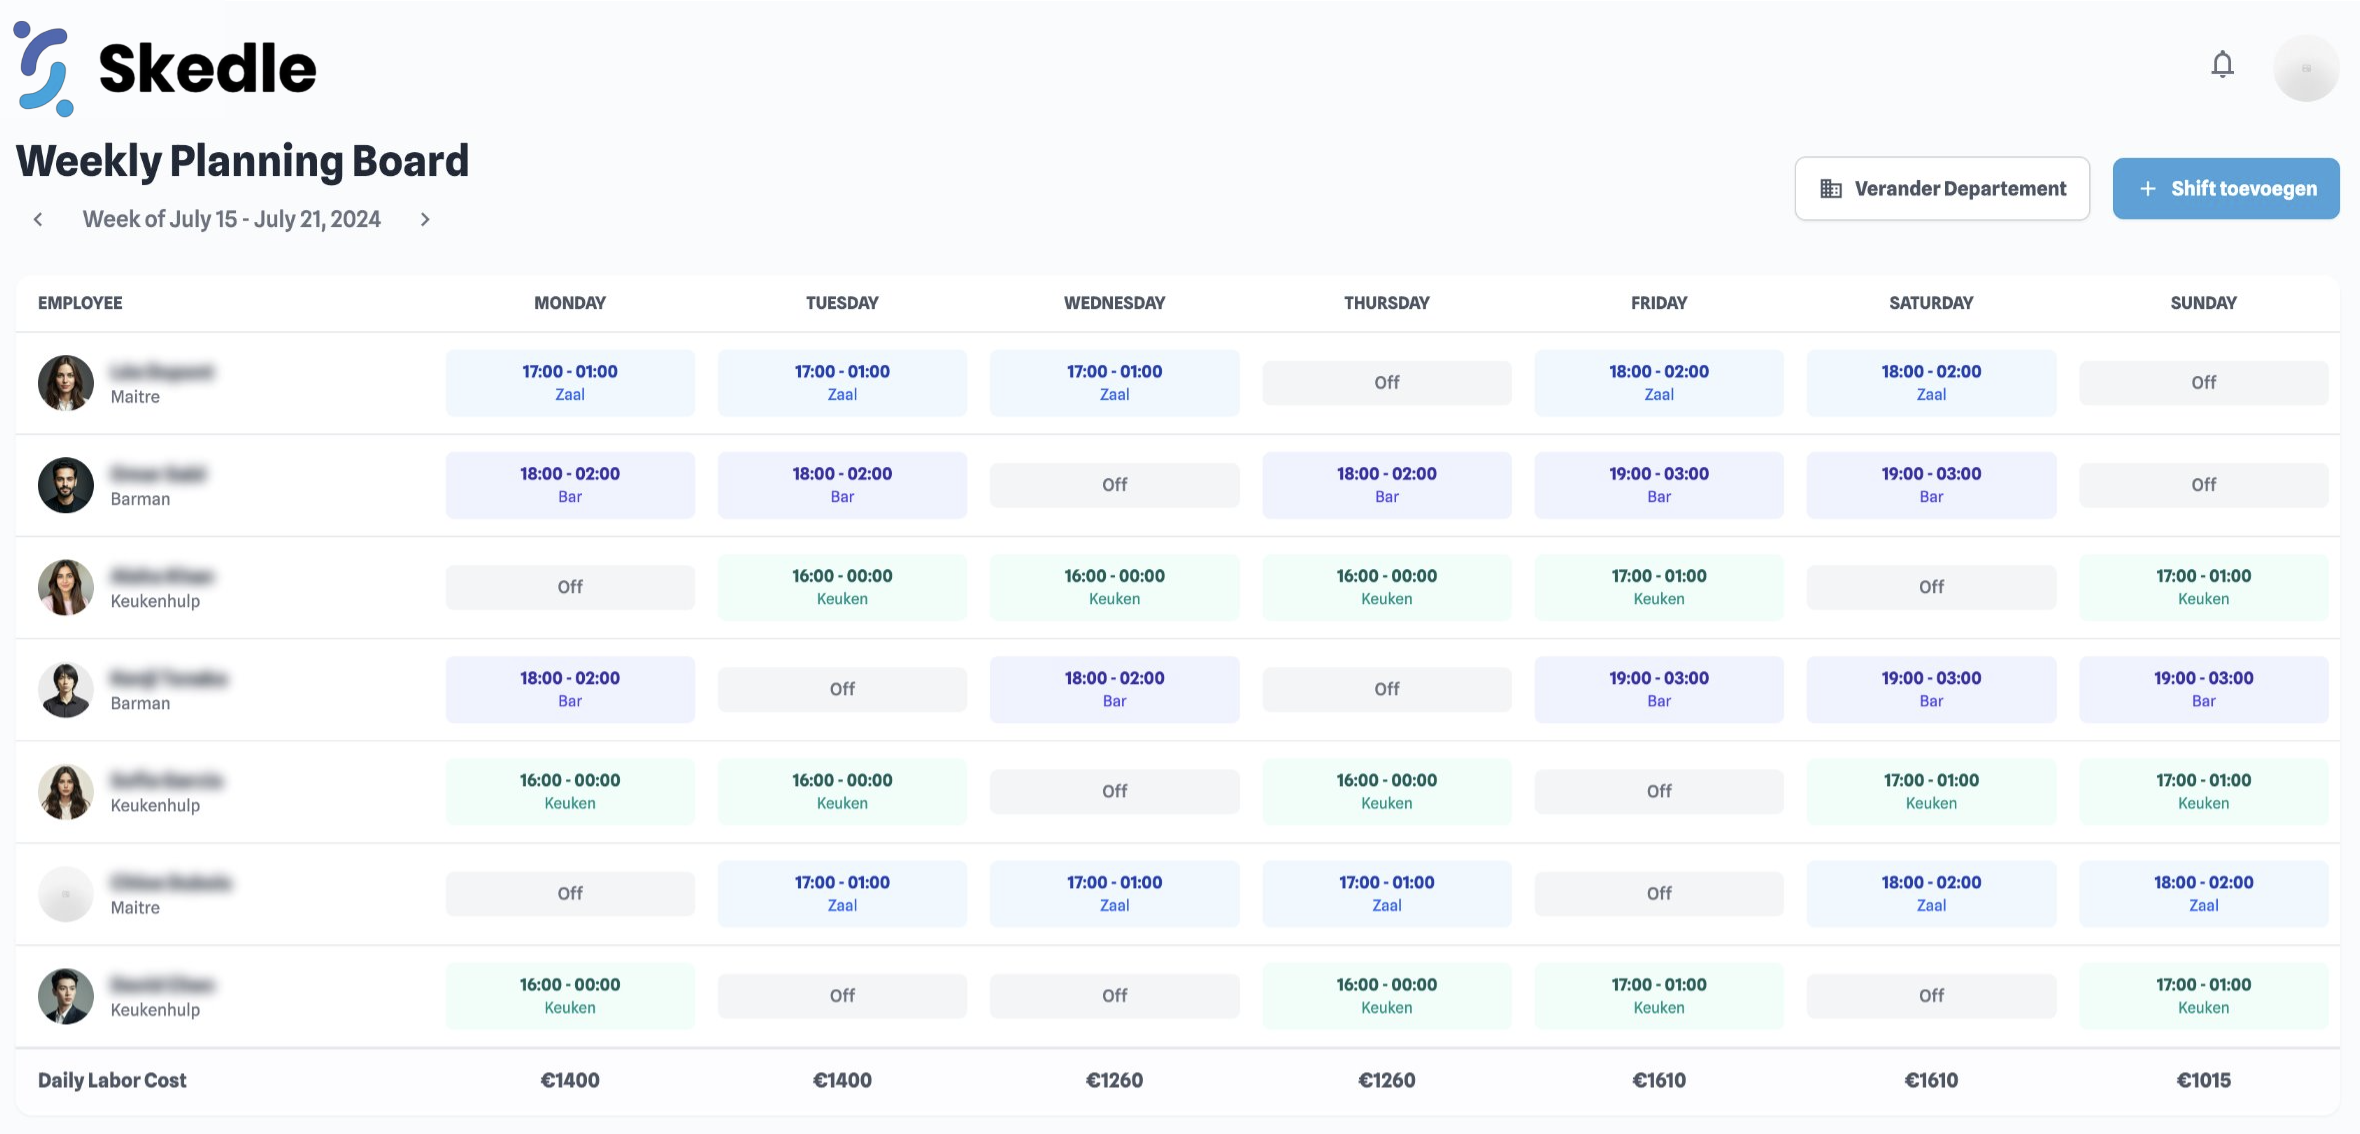
Task: Click the plus icon on Shift toevoegen
Action: tap(2146, 188)
